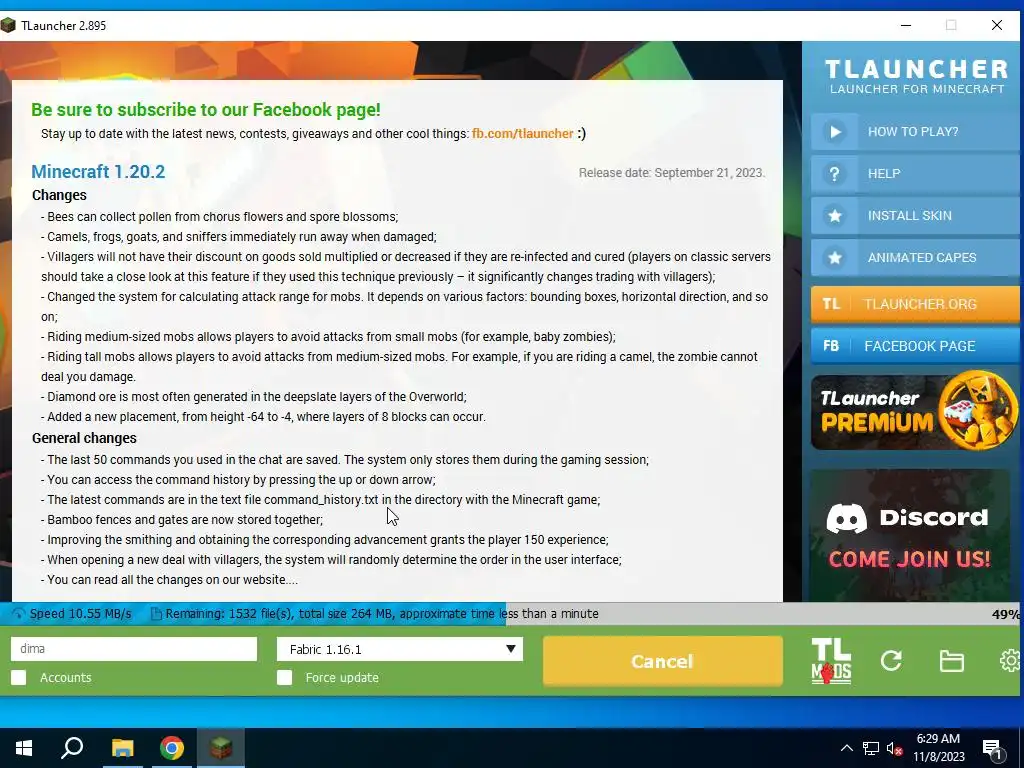Select TLauncher taskbar icon
1024x768 pixels.
(221, 748)
